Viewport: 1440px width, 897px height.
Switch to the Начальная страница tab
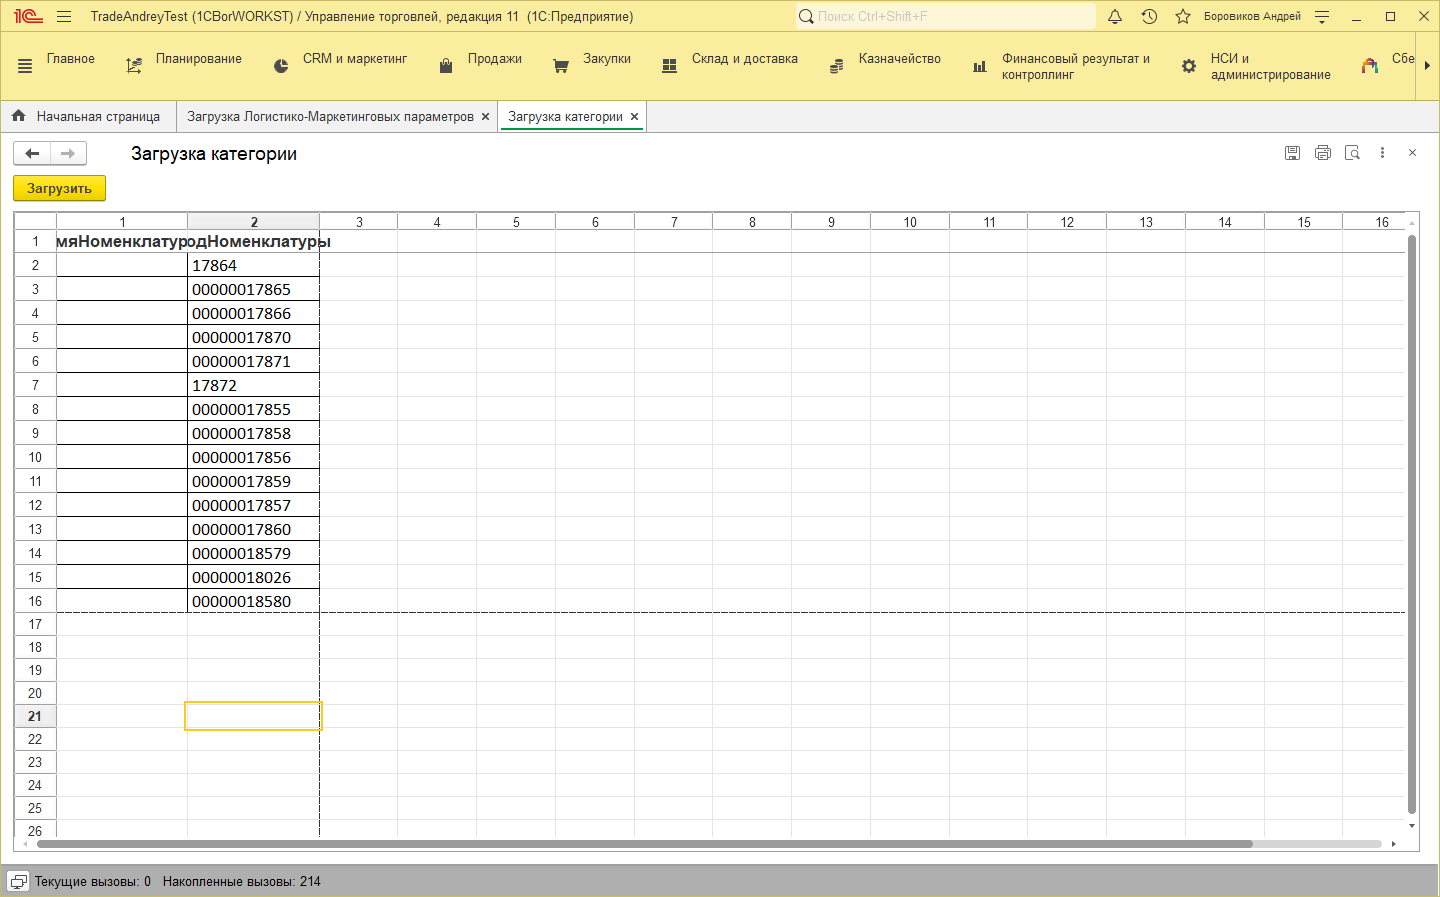[x=87, y=116]
